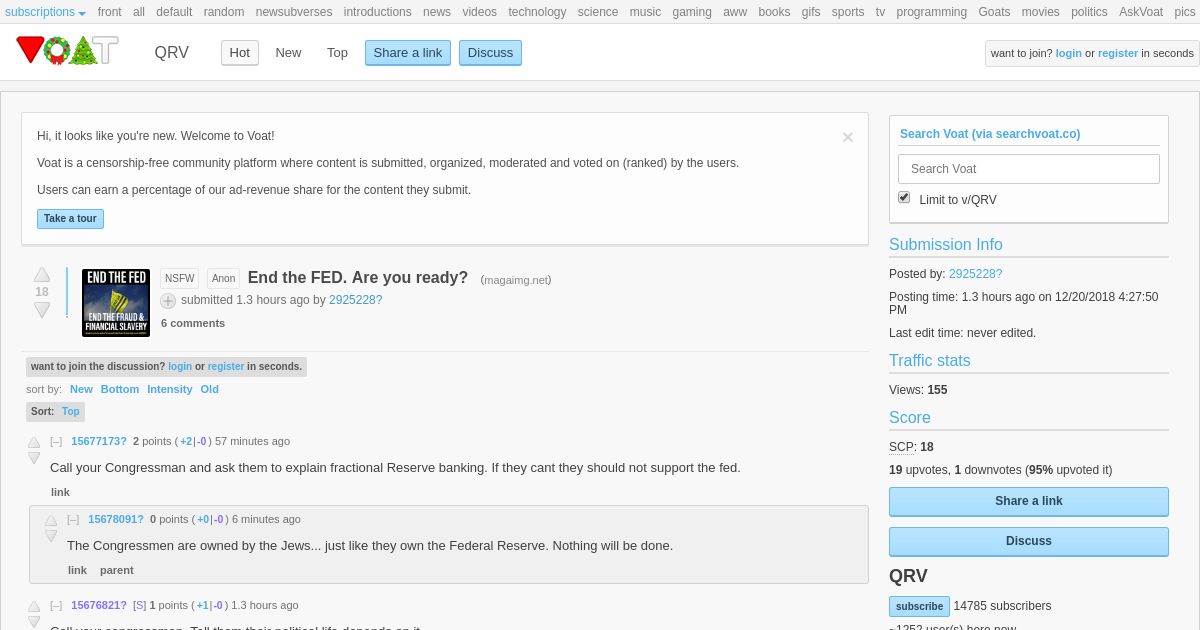Viewport: 1200px width, 630px height.
Task: Click register link in discussion prompt
Action: [226, 367]
